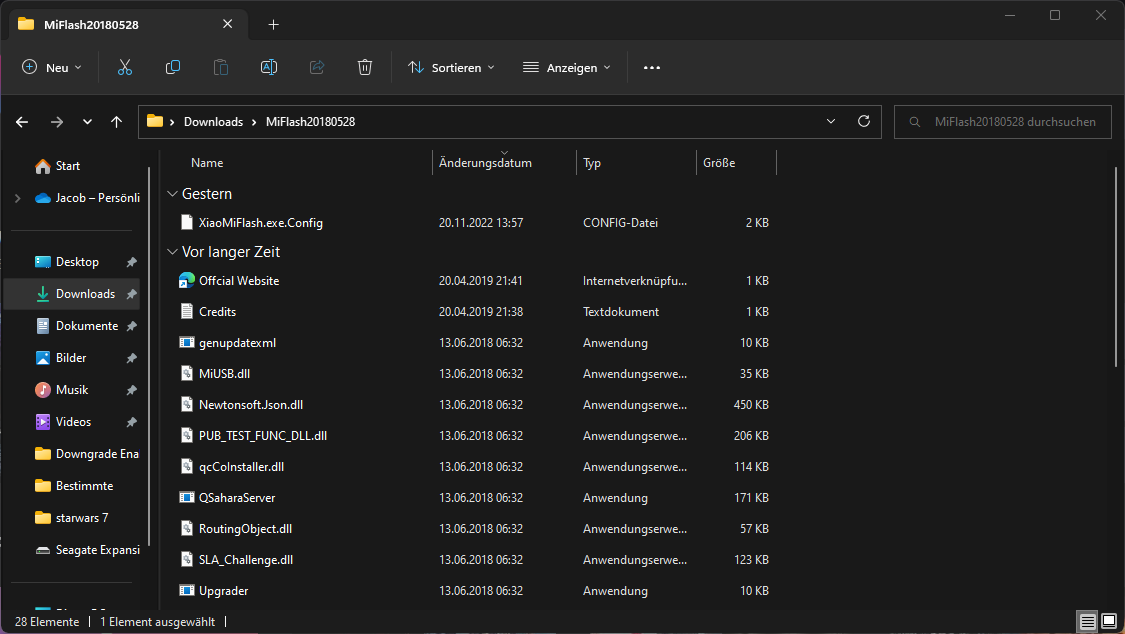Navigate back with the left arrow
This screenshot has width=1125, height=634.
(x=22, y=122)
